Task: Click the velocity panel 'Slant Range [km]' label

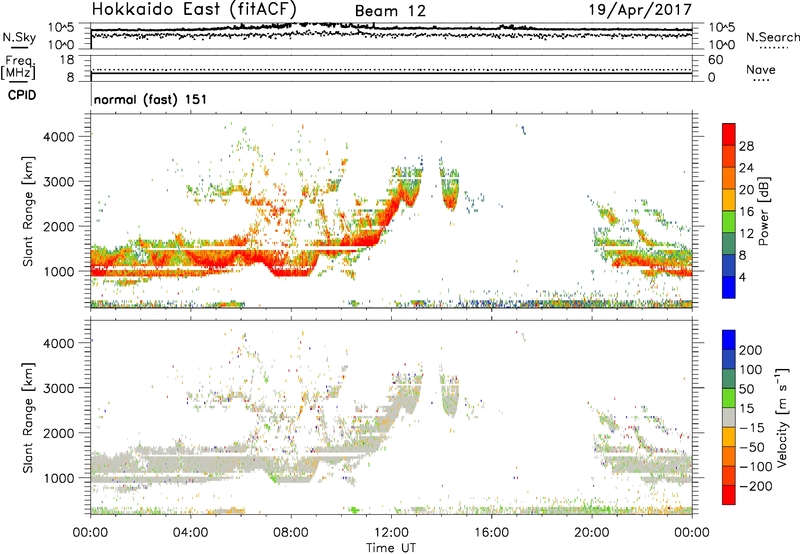Action: click(28, 418)
